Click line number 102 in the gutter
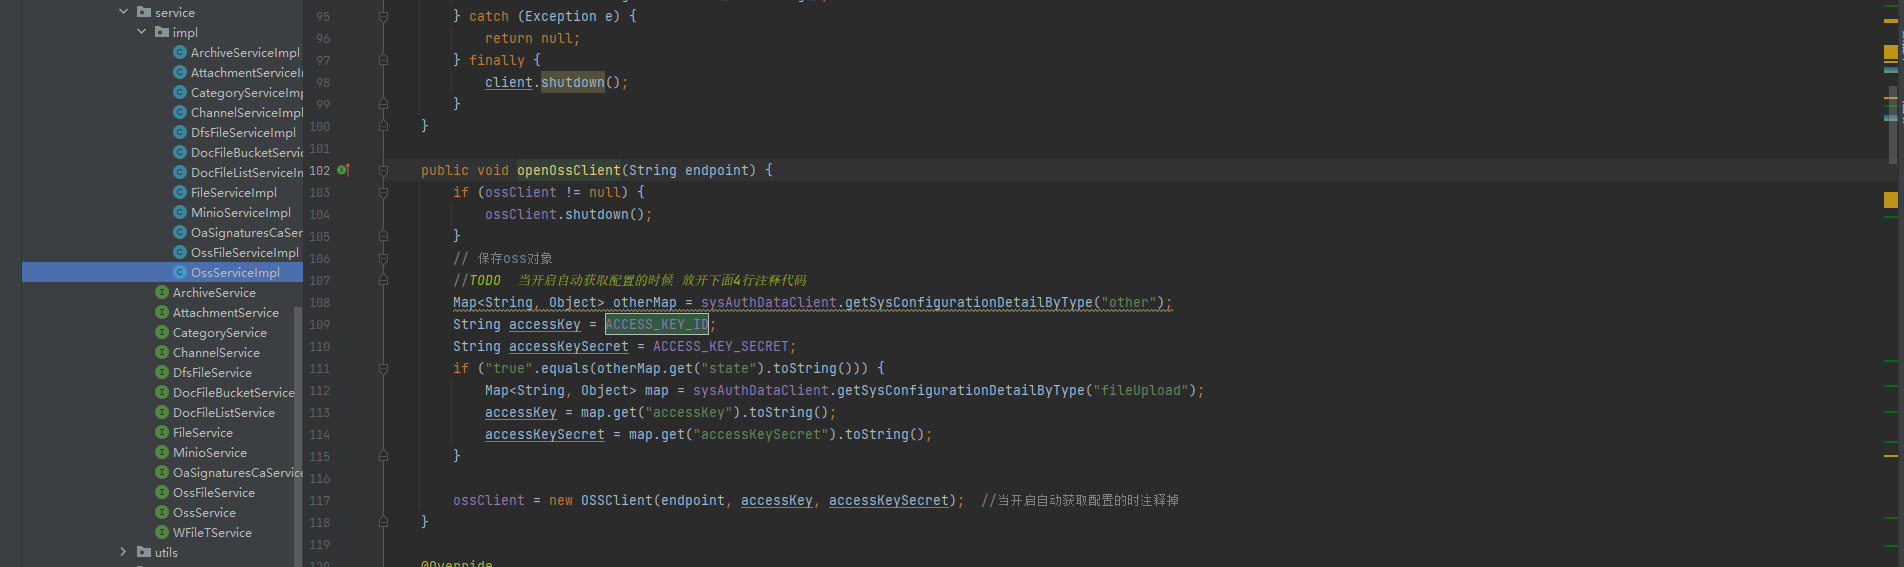The height and width of the screenshot is (567, 1904). [319, 170]
